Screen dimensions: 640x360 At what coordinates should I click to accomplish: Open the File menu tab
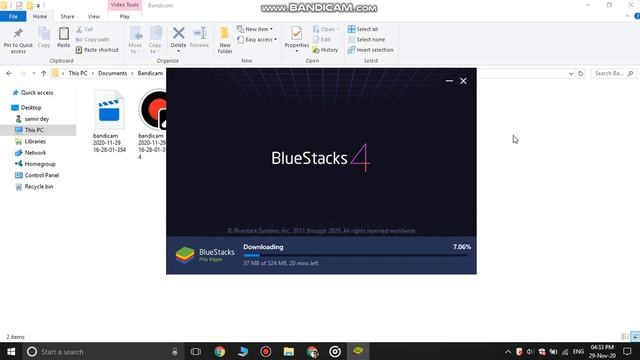[x=13, y=16]
